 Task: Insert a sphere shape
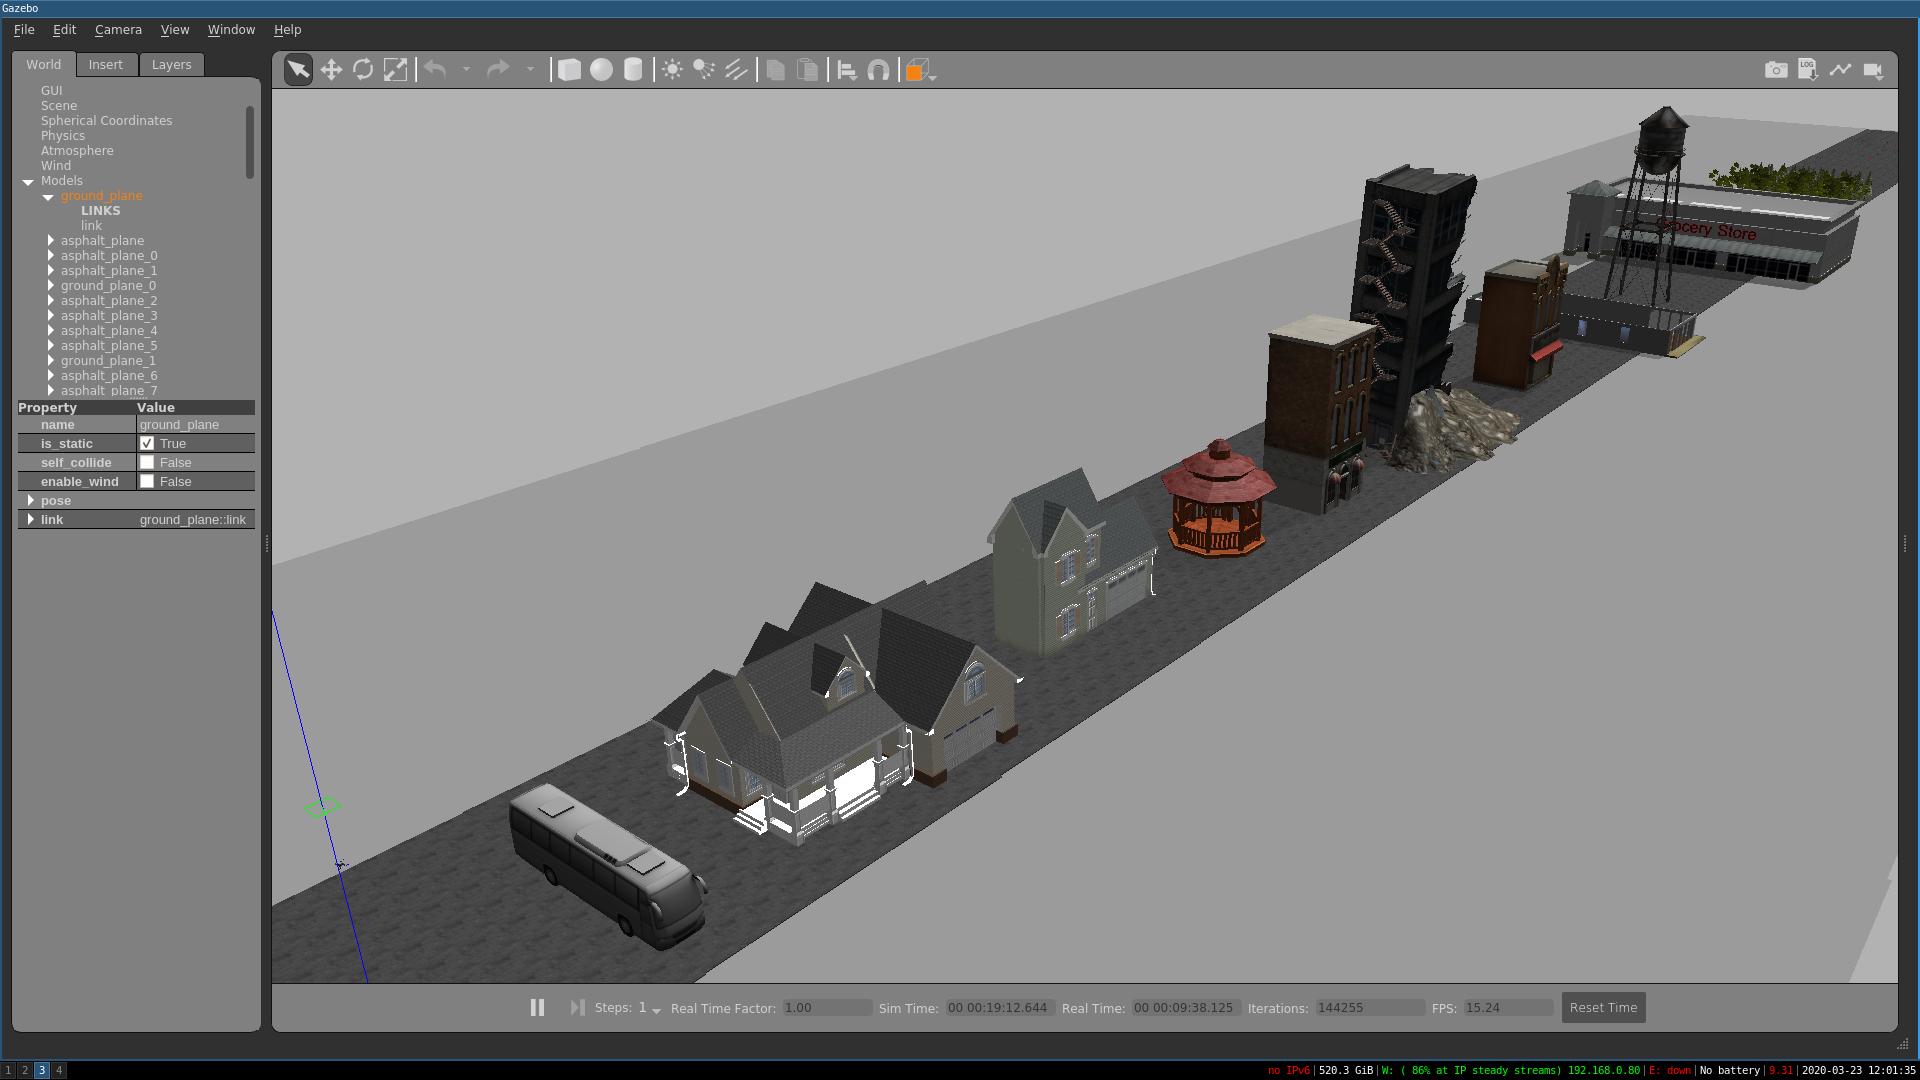601,70
